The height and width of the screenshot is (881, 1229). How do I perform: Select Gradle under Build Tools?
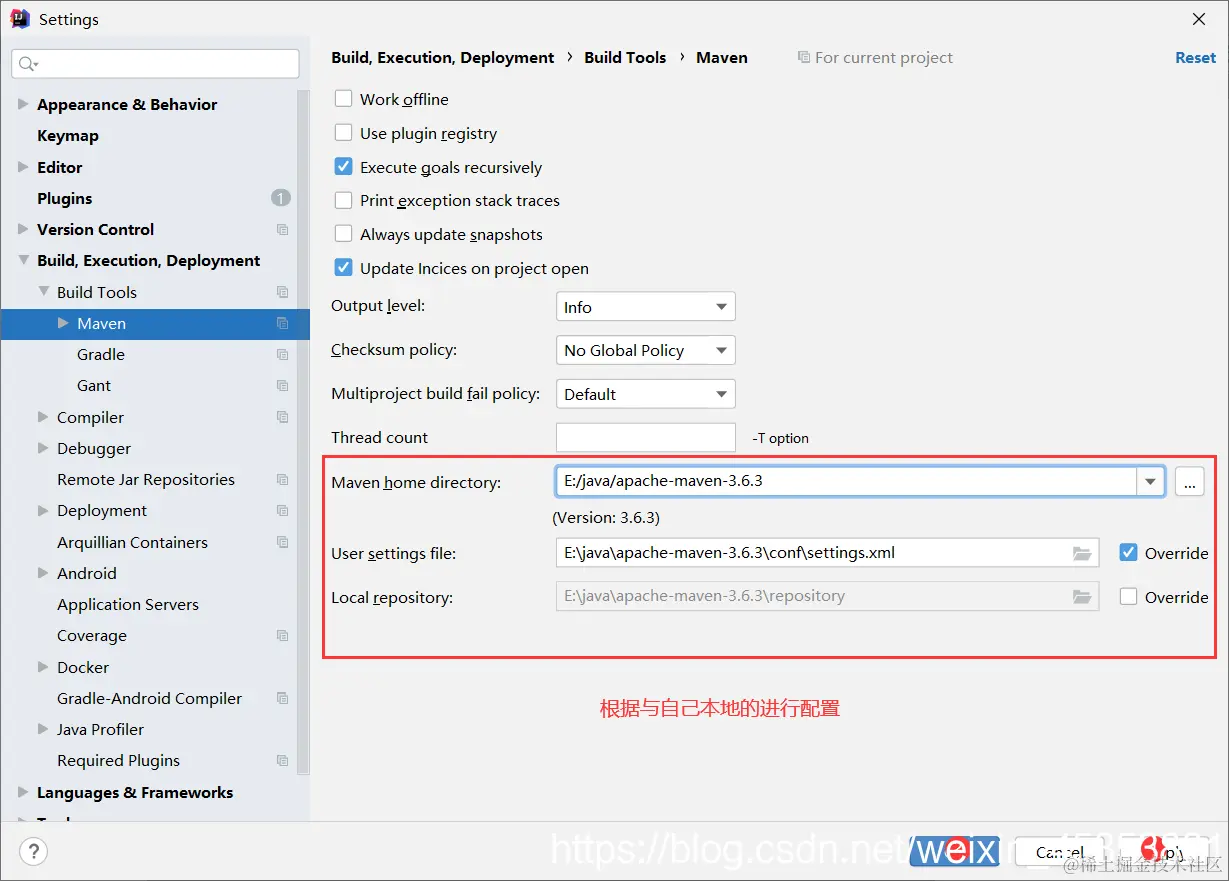[x=101, y=355]
